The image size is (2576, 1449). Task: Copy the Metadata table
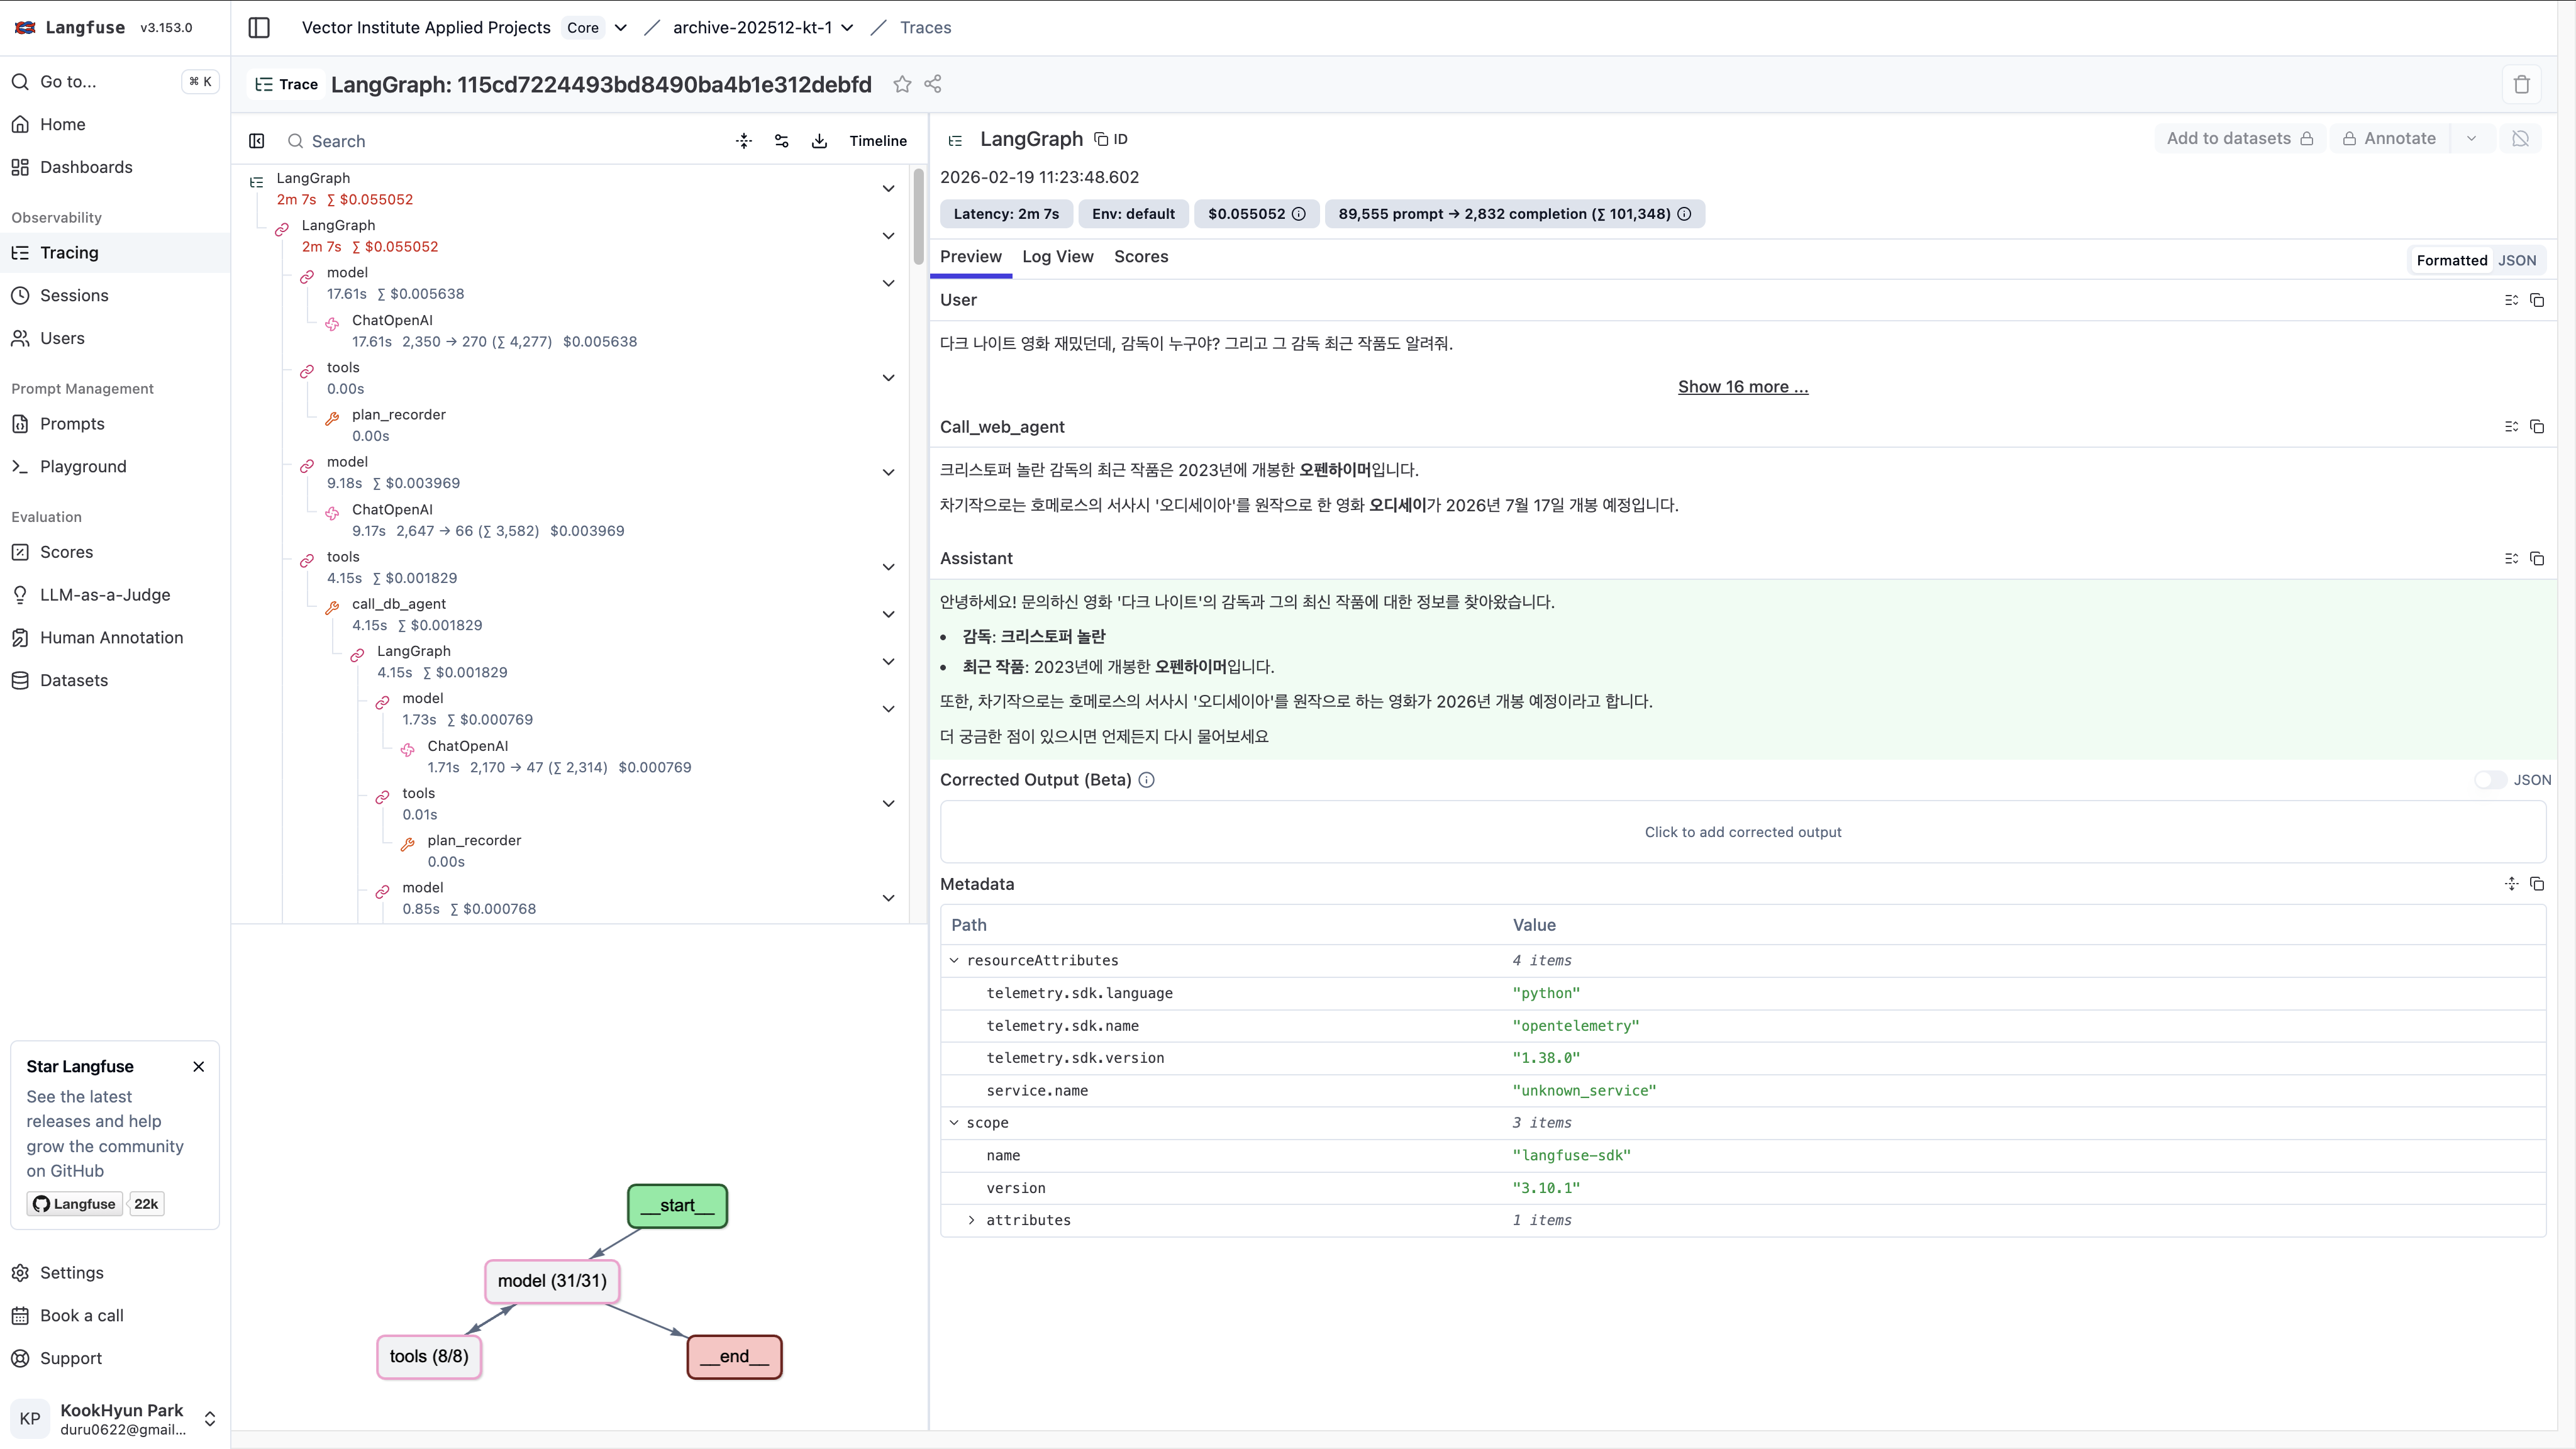click(x=2537, y=884)
